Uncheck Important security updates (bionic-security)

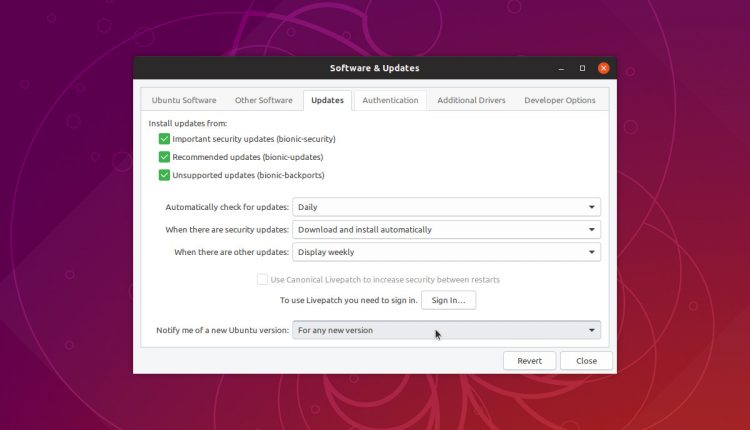click(164, 139)
